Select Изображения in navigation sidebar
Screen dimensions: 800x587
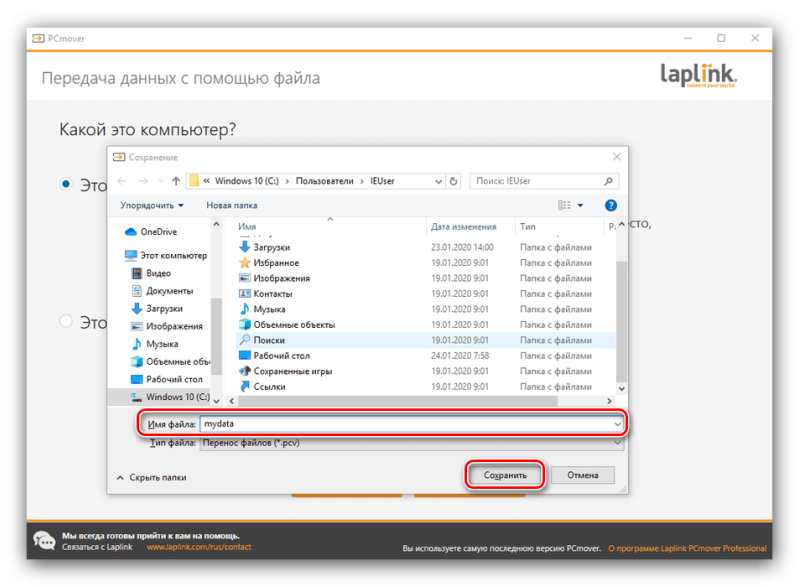pos(167,326)
